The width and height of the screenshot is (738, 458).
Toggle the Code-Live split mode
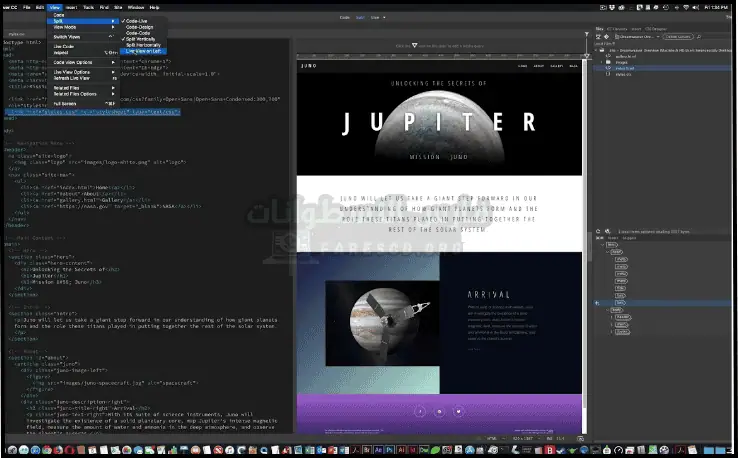point(138,20)
